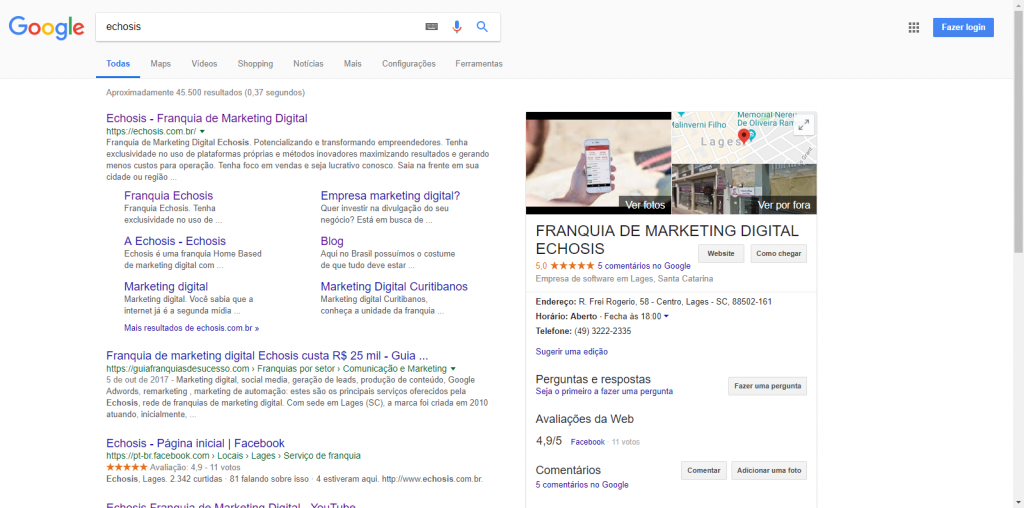Click Adicionar uma foto button

coord(769,470)
